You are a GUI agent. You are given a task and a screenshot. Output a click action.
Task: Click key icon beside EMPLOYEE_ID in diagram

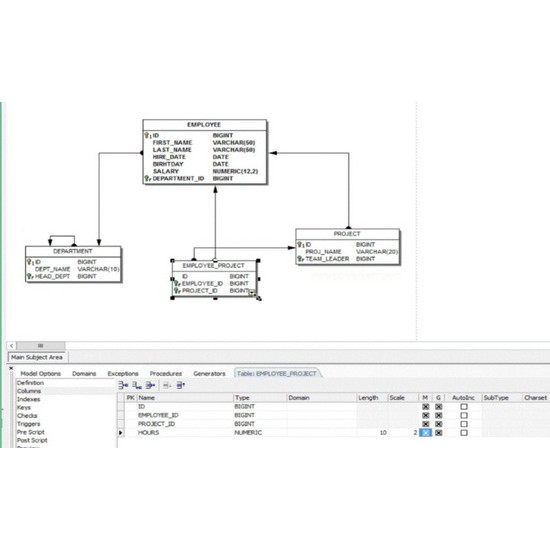177,283
